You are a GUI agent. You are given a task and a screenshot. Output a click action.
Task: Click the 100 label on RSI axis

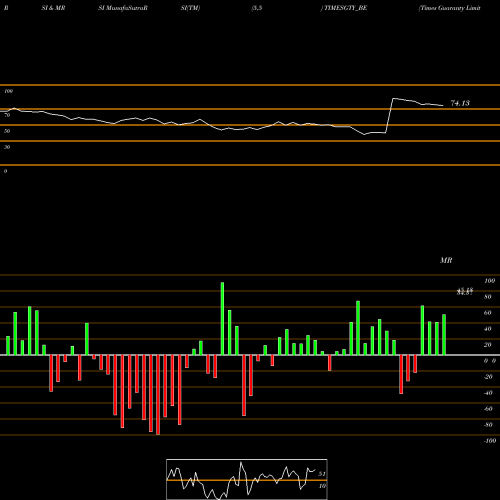tap(9, 91)
